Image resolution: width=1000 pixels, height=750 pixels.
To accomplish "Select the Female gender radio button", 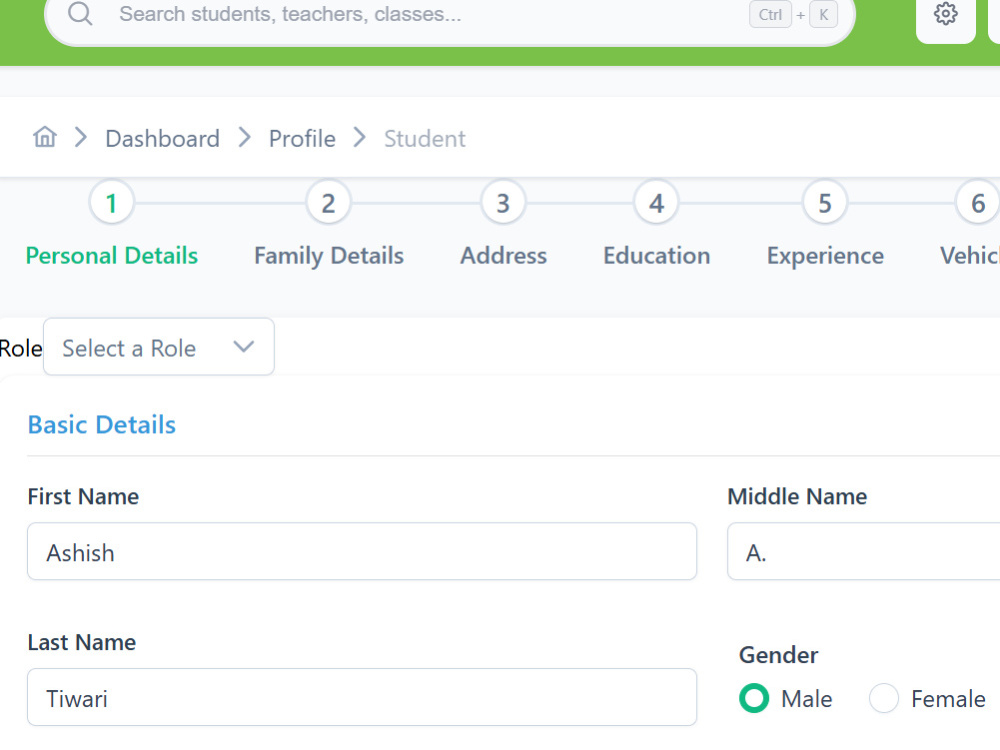I will click(x=884, y=698).
